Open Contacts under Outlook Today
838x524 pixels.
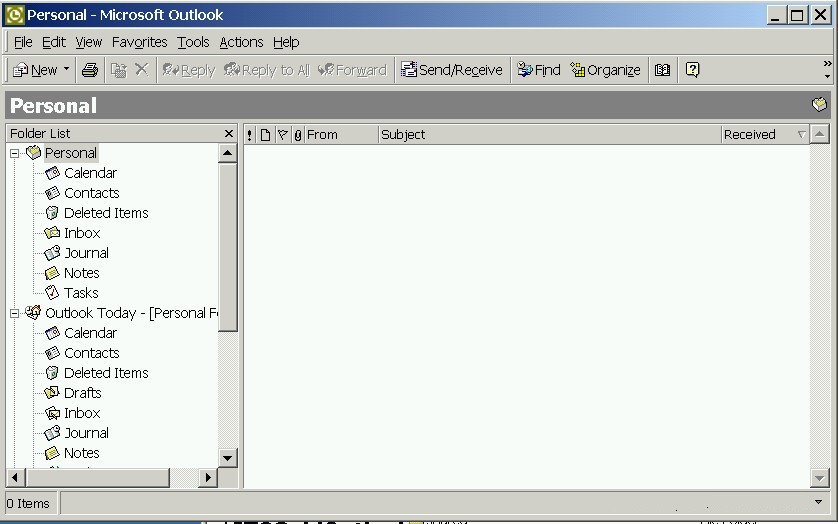point(91,353)
